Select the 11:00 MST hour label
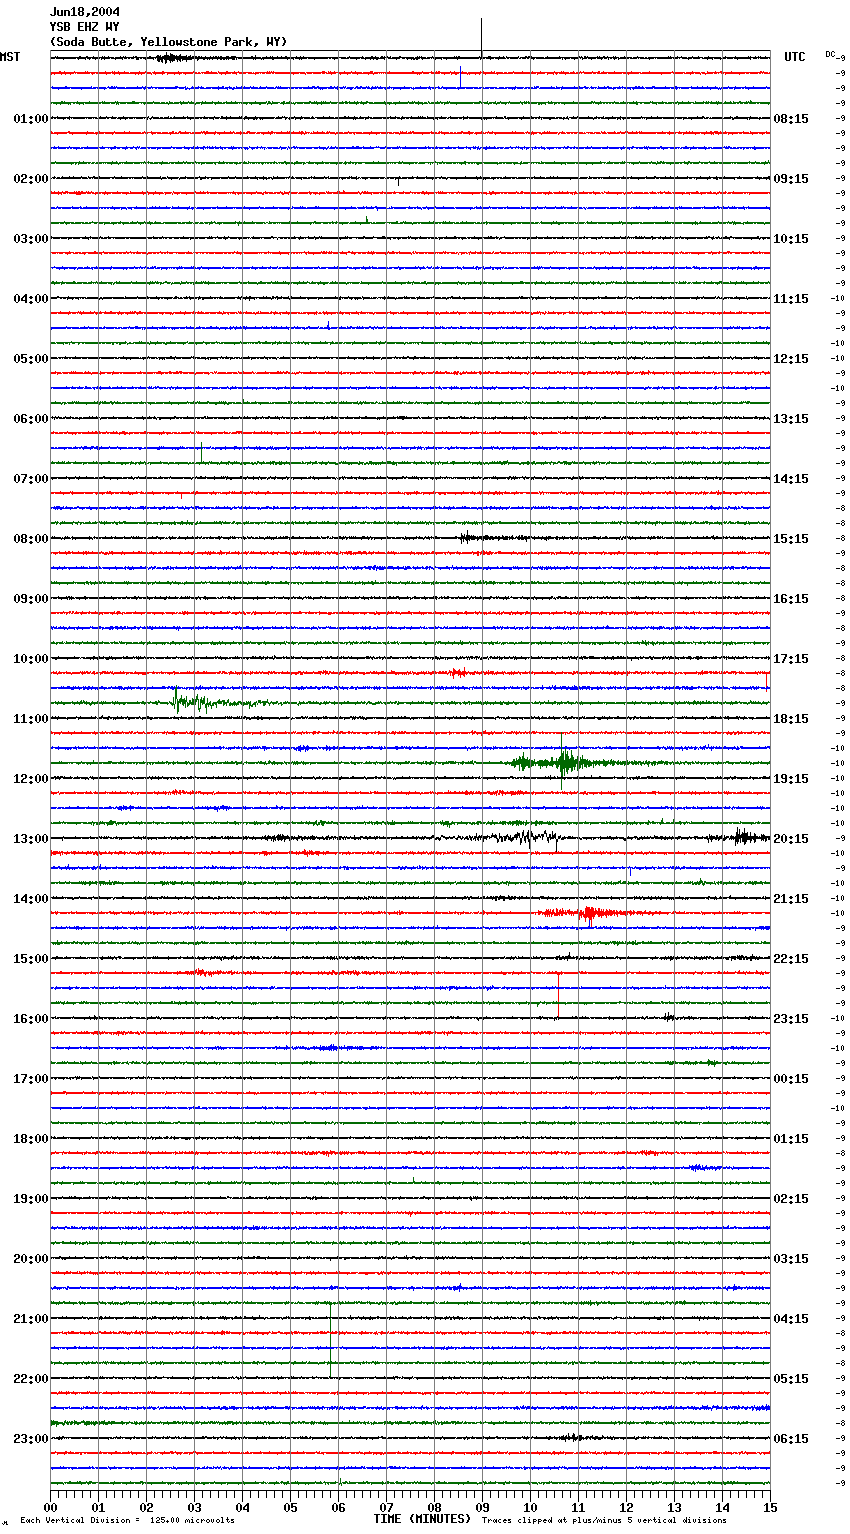This screenshot has width=850, height=1534. coord(31,719)
